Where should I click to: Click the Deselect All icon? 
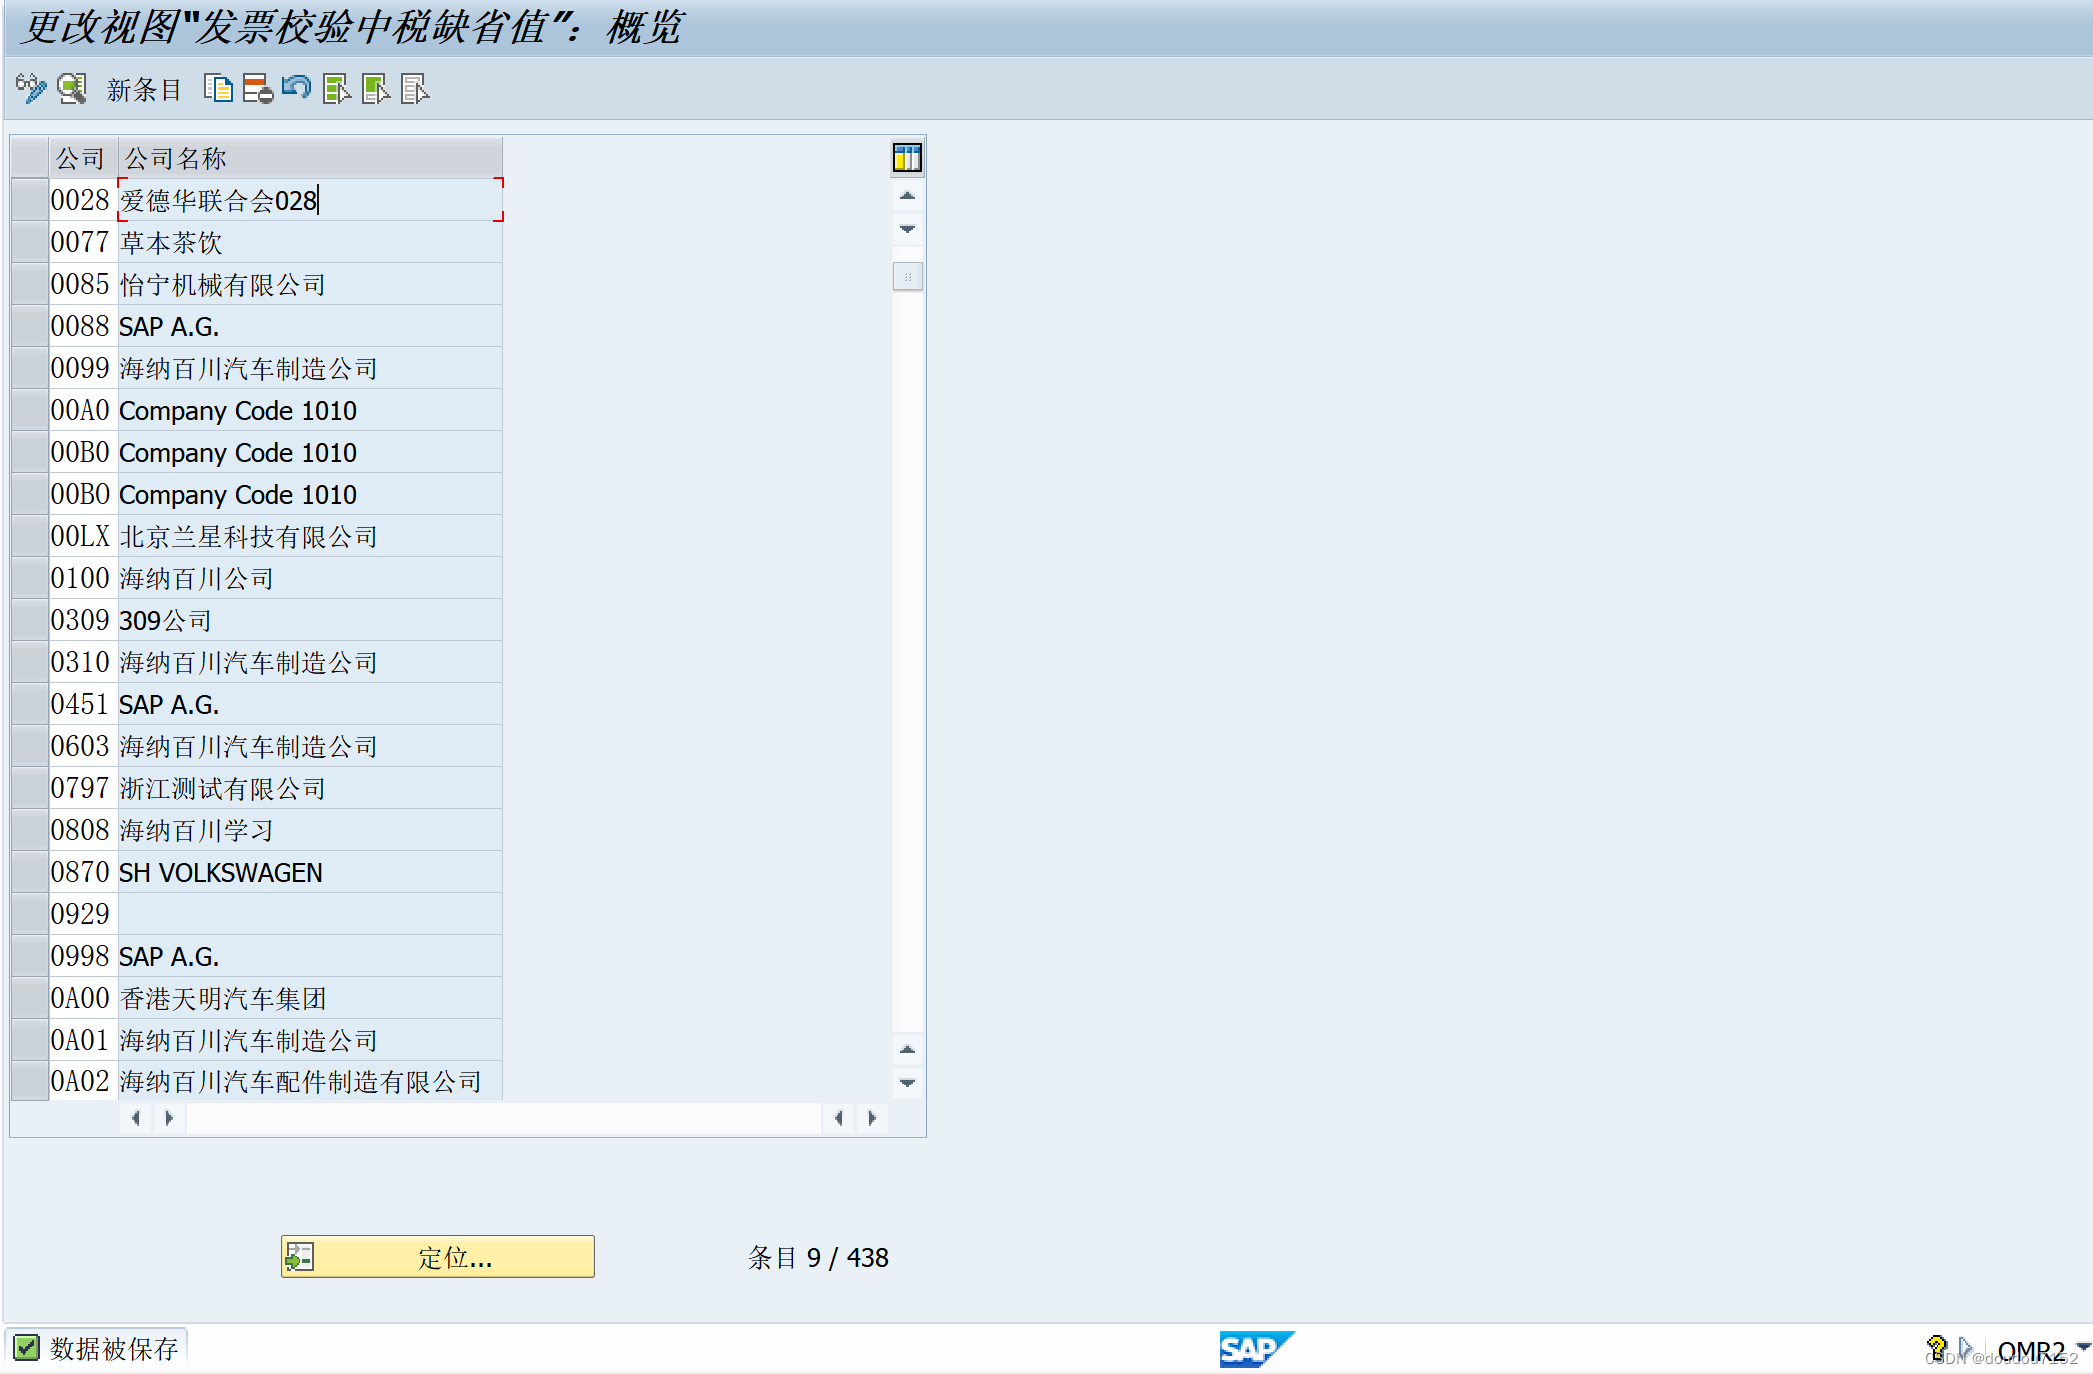(415, 89)
